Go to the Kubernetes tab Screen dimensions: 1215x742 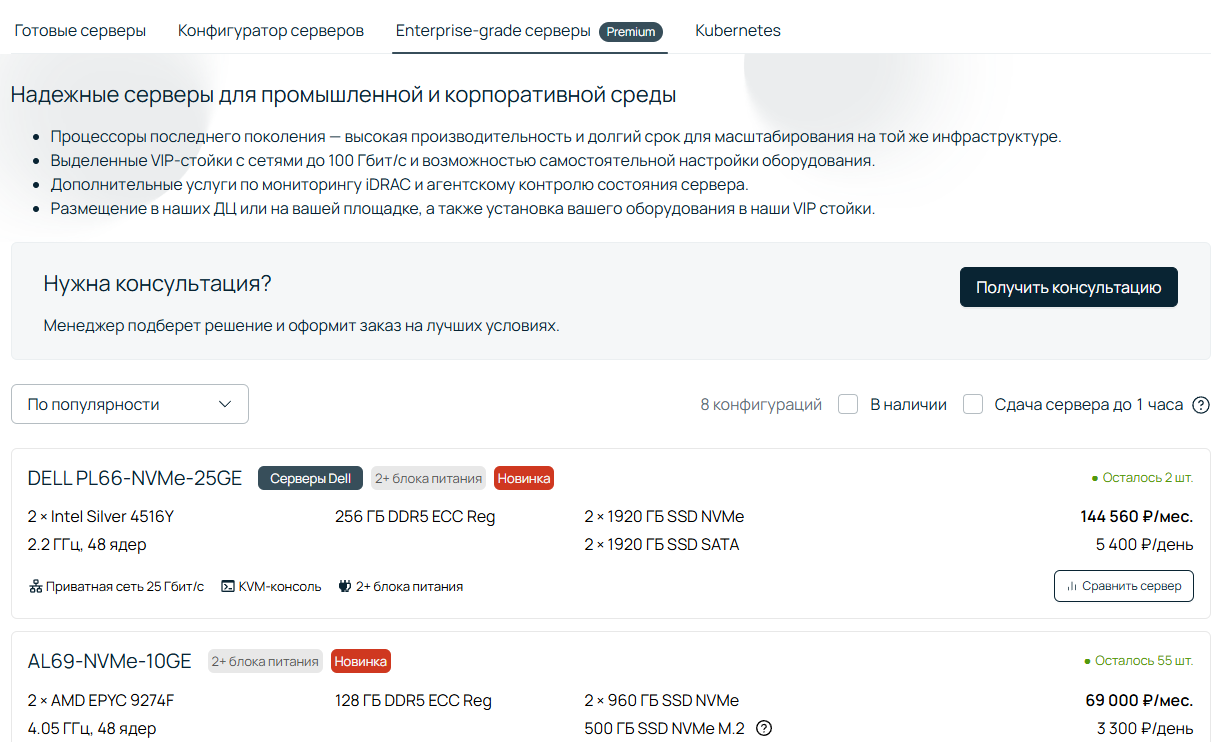(x=738, y=31)
